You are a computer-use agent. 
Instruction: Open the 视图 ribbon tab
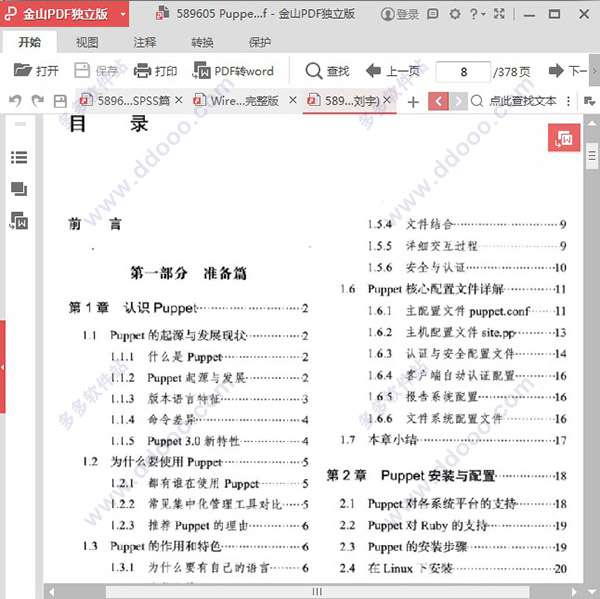click(x=87, y=42)
